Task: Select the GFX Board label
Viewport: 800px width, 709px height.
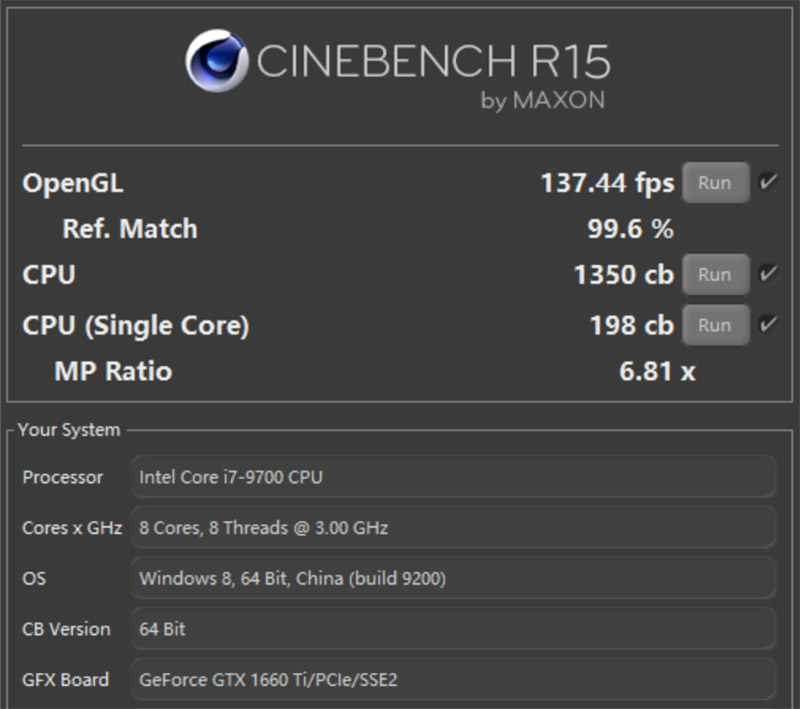Action: 66,679
